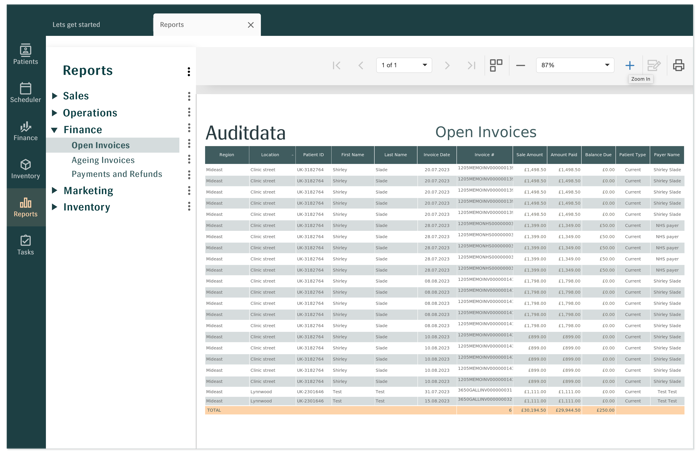Go to previous report page
Image resolution: width=700 pixels, height=453 pixels.
click(361, 66)
